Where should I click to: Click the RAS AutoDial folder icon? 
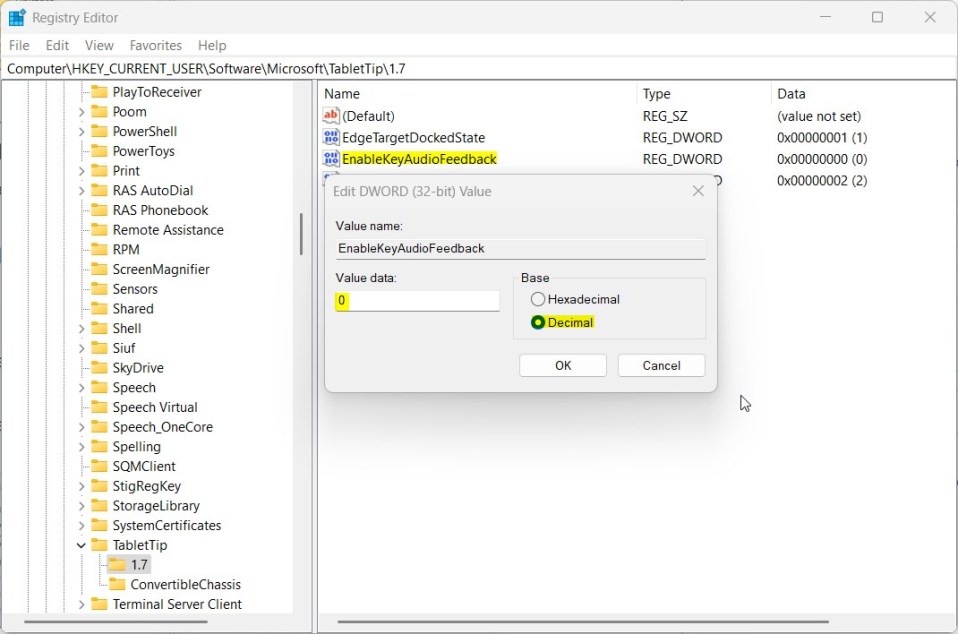coord(98,191)
